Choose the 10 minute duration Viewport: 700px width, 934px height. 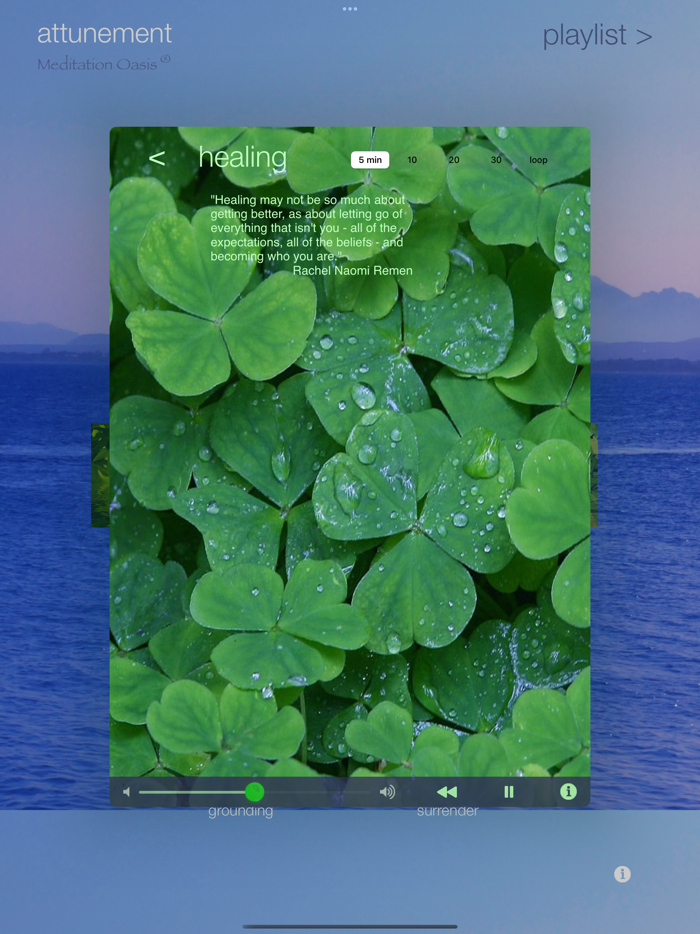click(412, 160)
